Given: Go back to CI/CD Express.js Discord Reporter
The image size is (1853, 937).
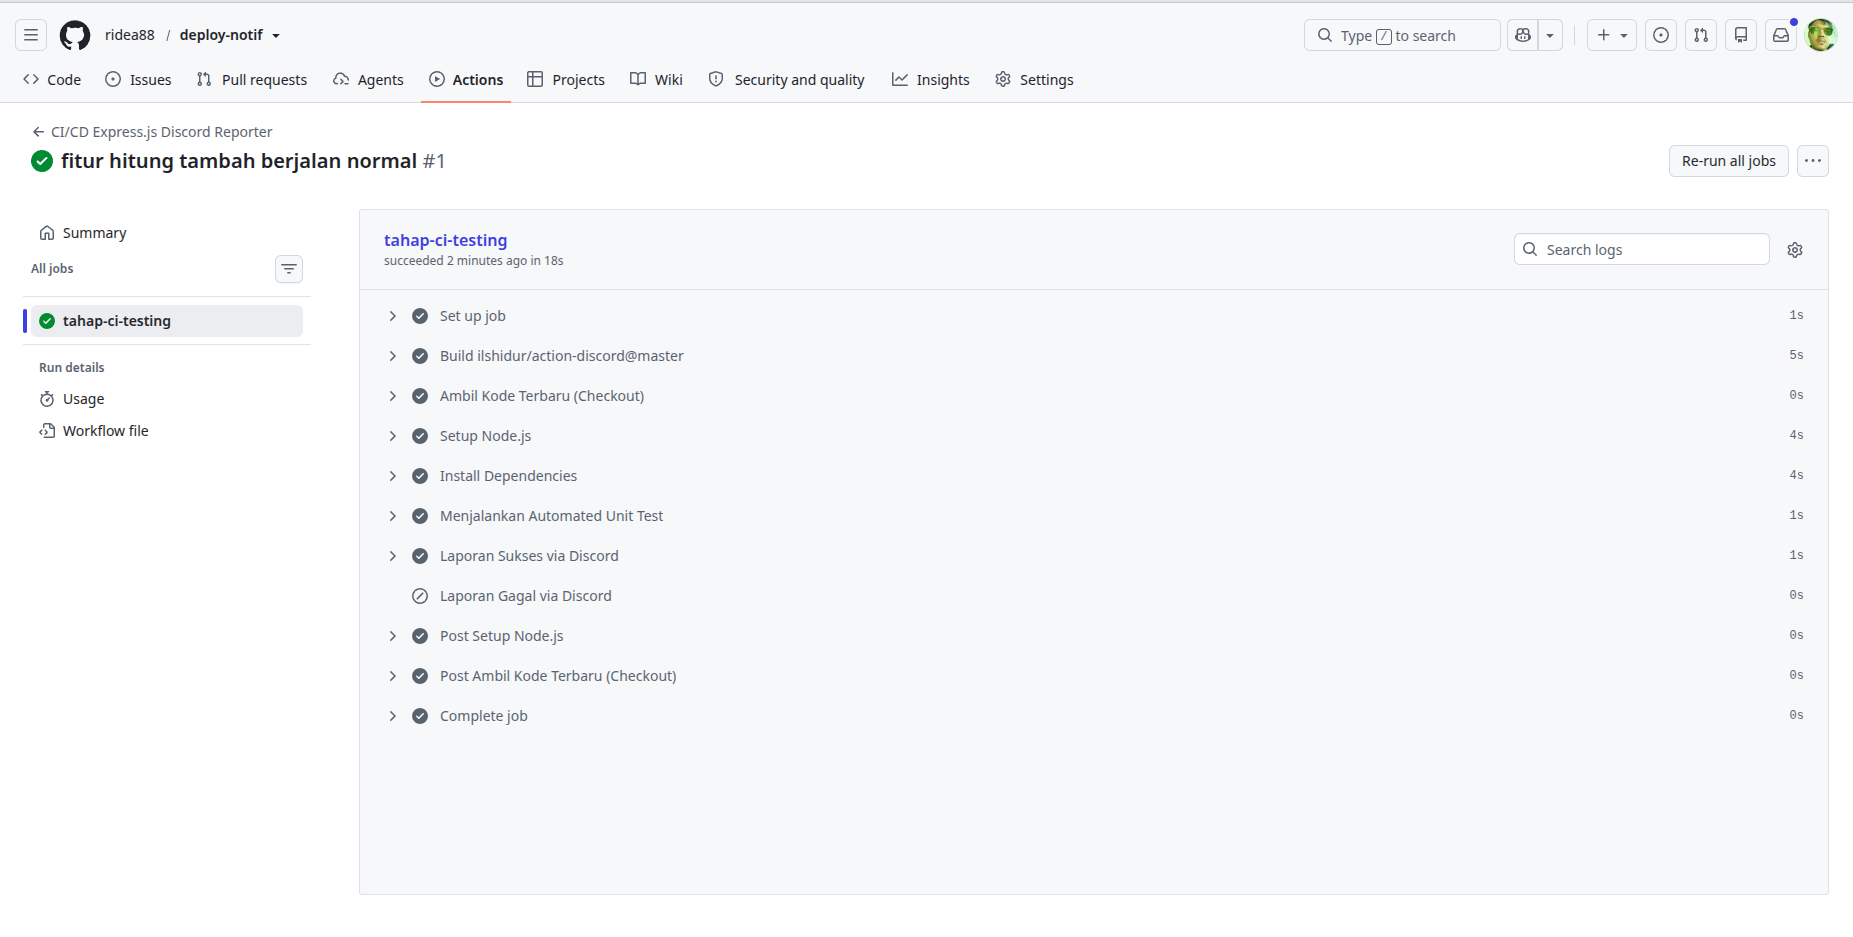Looking at the screenshot, I should pyautogui.click(x=152, y=132).
